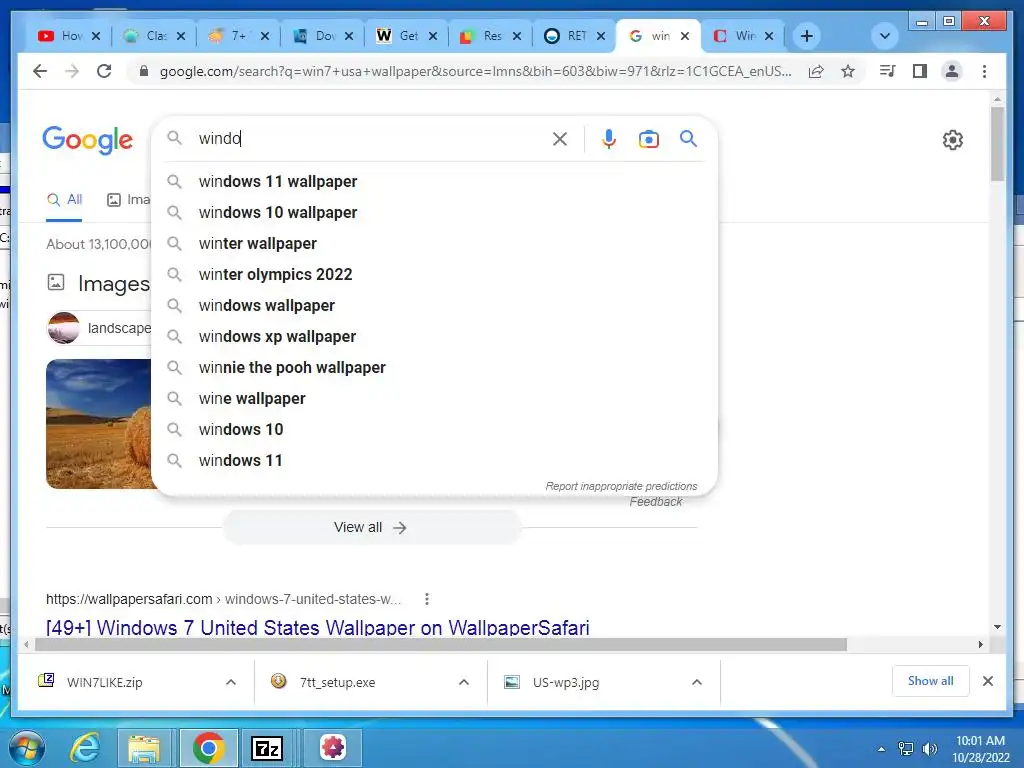Click 'Report inappropriate predictions' link
Image resolution: width=1024 pixels, height=768 pixels.
click(621, 487)
